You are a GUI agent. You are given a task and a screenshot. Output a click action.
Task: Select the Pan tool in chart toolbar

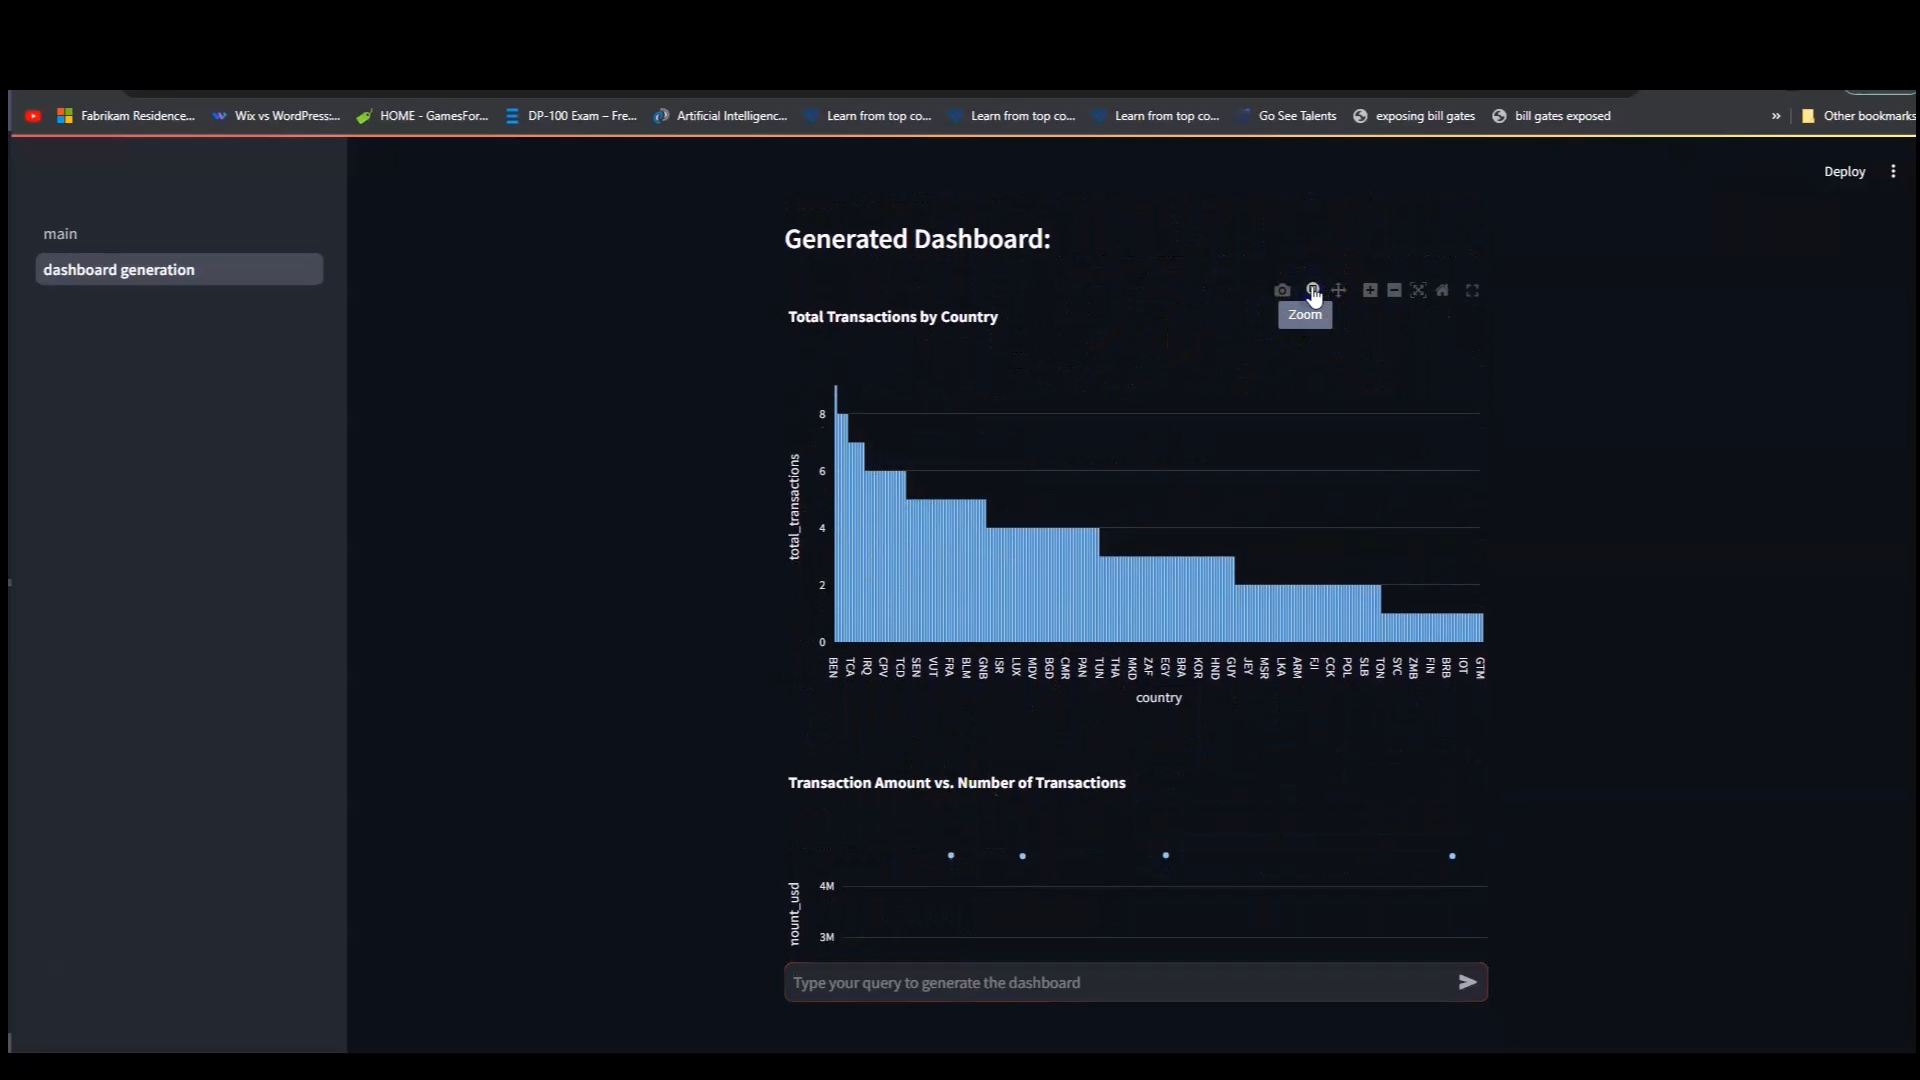point(1339,290)
